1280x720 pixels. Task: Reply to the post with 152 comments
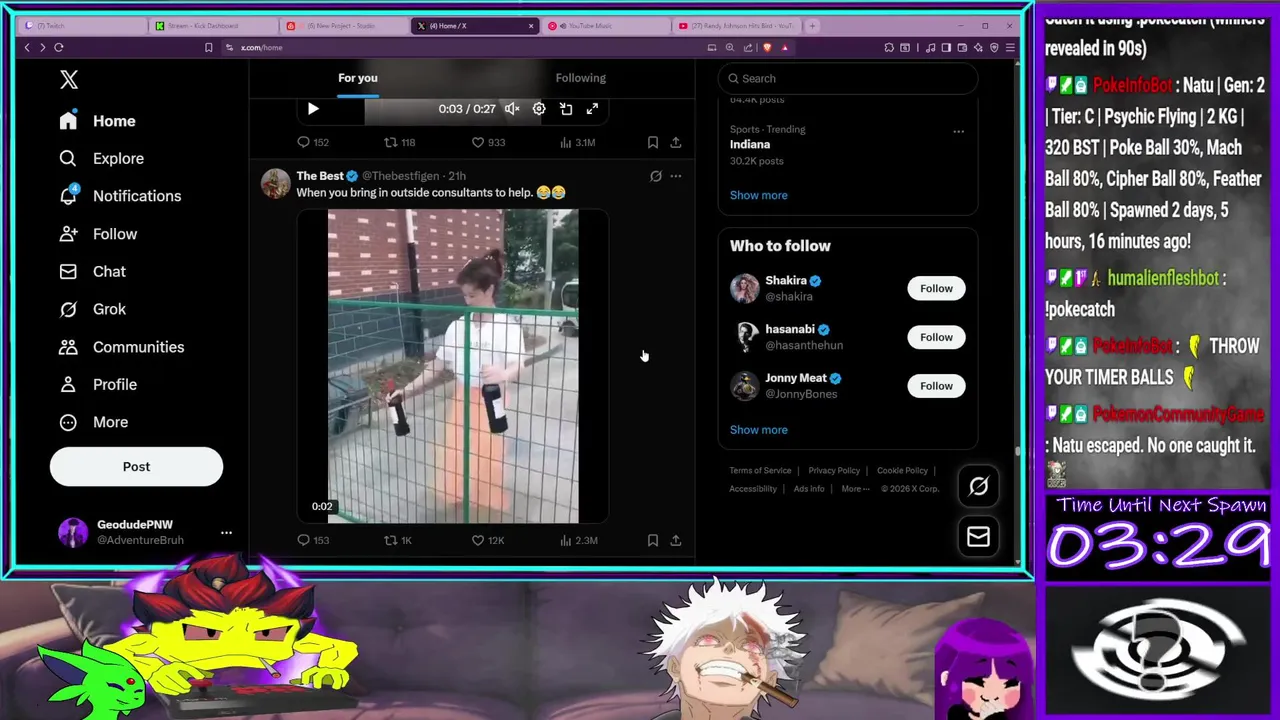click(x=312, y=142)
